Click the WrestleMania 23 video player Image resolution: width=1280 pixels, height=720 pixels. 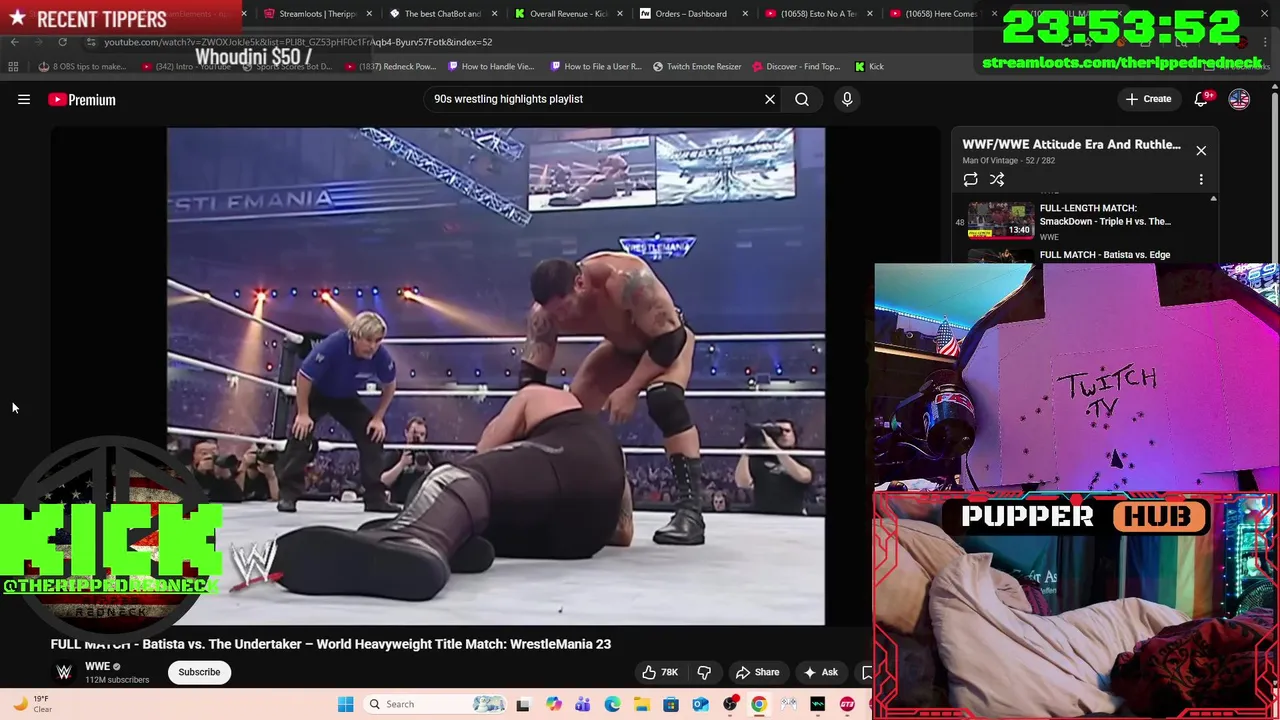pyautogui.click(x=496, y=376)
